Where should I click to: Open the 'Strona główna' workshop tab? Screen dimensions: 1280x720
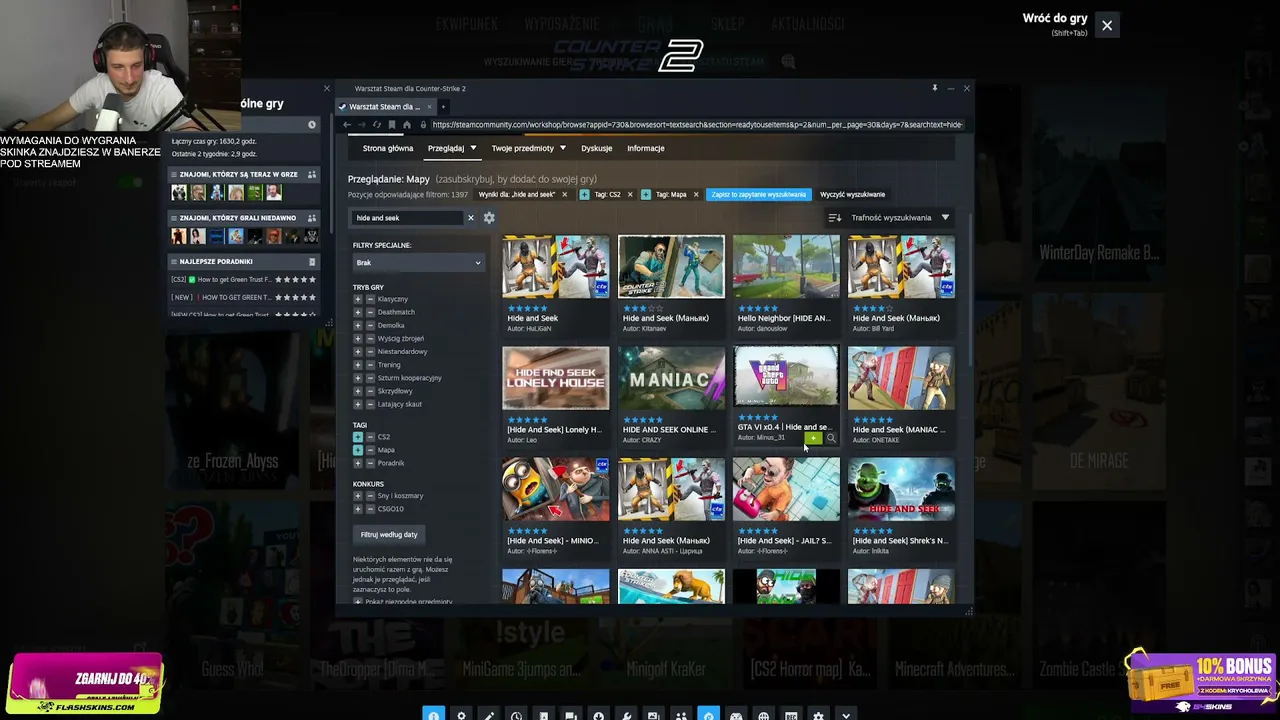point(388,148)
